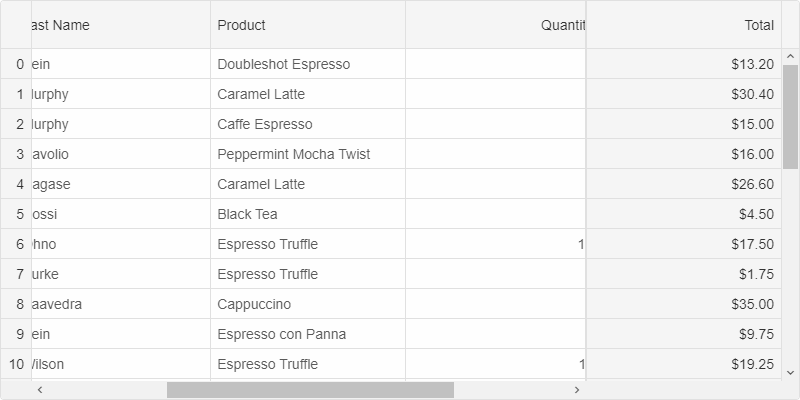Click the scroll left arrow of horizontal scrollbar
Image resolution: width=800 pixels, height=400 pixels.
pos(39,390)
